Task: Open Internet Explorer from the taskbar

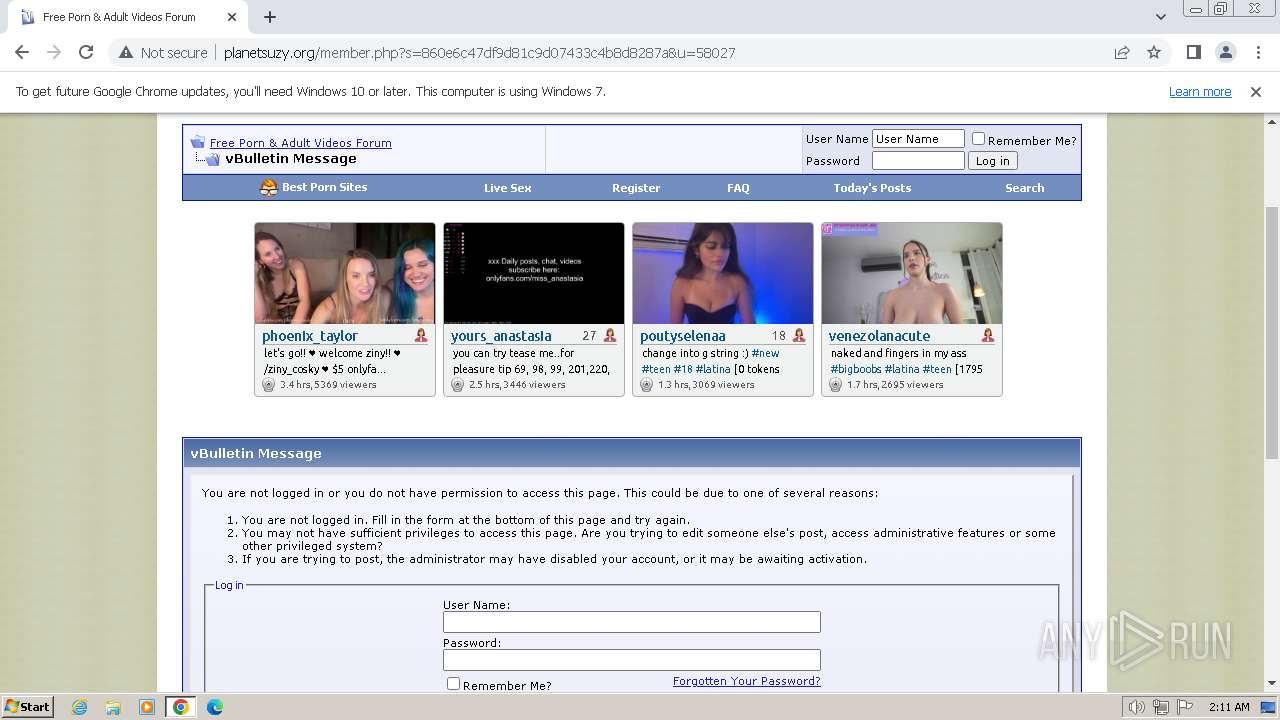Action: pyautogui.click(x=80, y=707)
